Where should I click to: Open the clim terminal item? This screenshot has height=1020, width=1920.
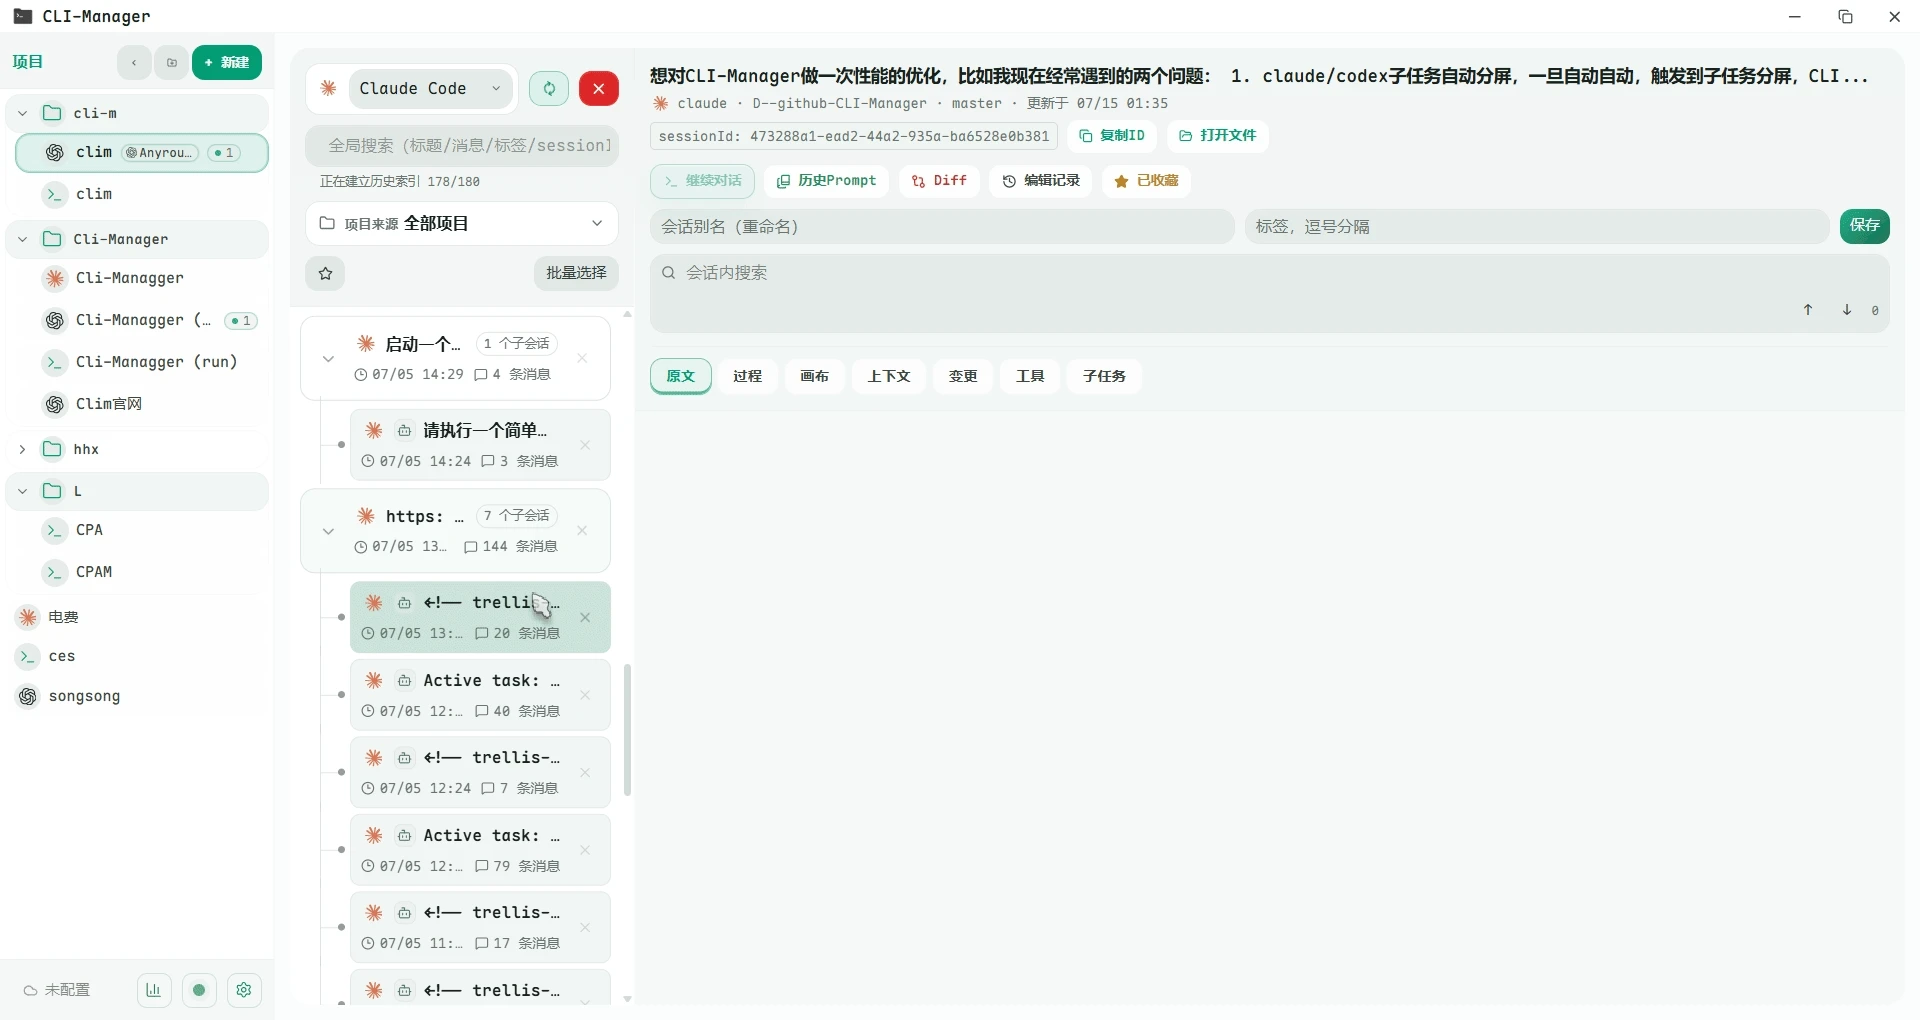[142, 194]
